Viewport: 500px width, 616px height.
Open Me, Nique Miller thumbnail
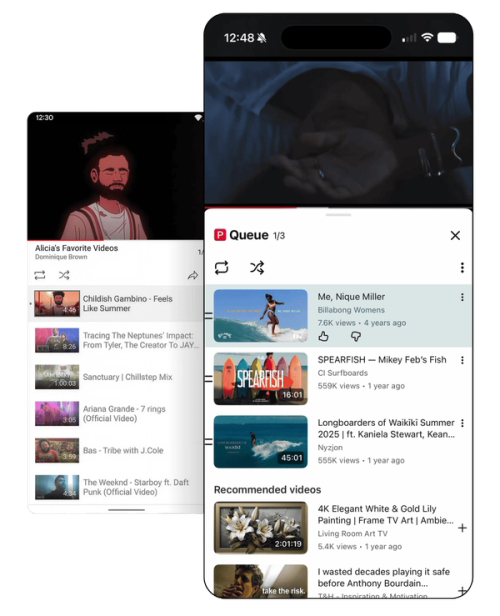point(260,315)
